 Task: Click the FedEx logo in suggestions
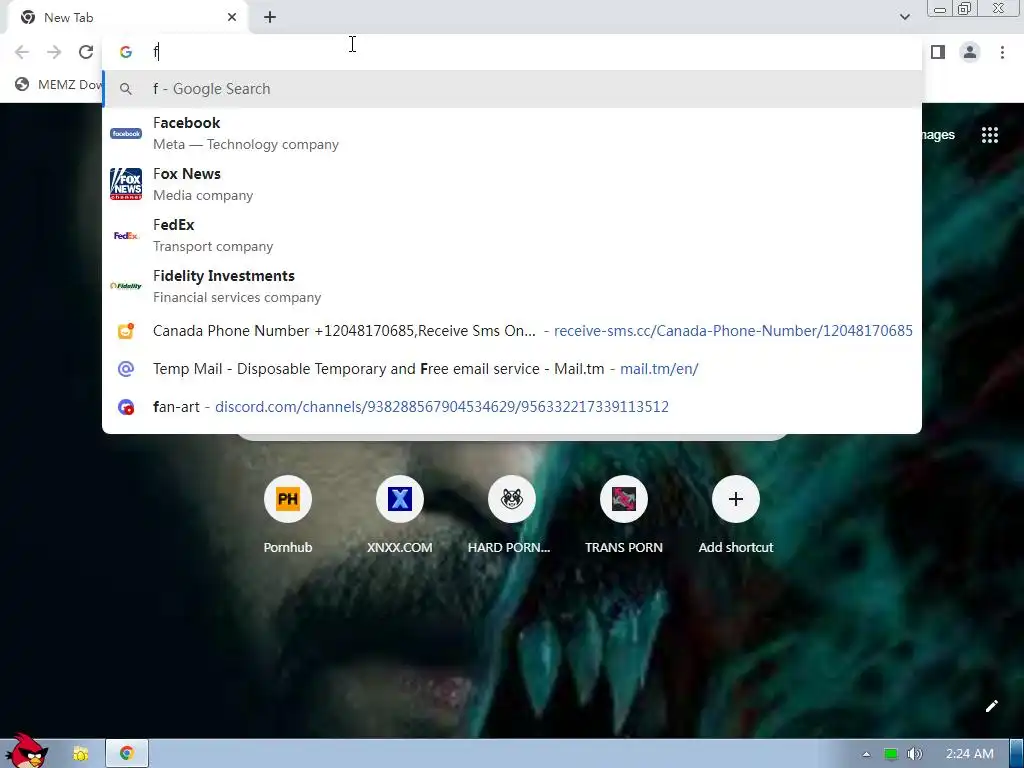pyautogui.click(x=126, y=235)
